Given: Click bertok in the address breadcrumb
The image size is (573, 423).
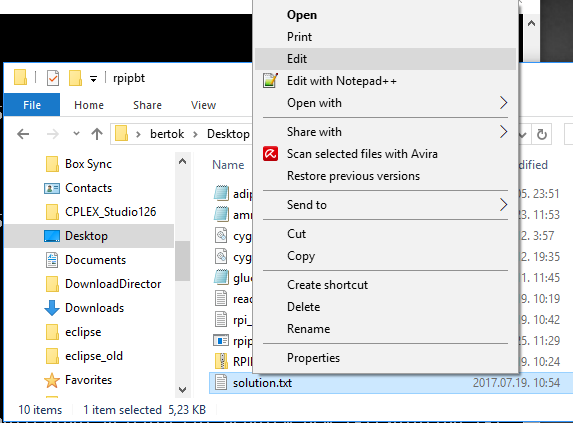Looking at the screenshot, I should pyautogui.click(x=167, y=134).
